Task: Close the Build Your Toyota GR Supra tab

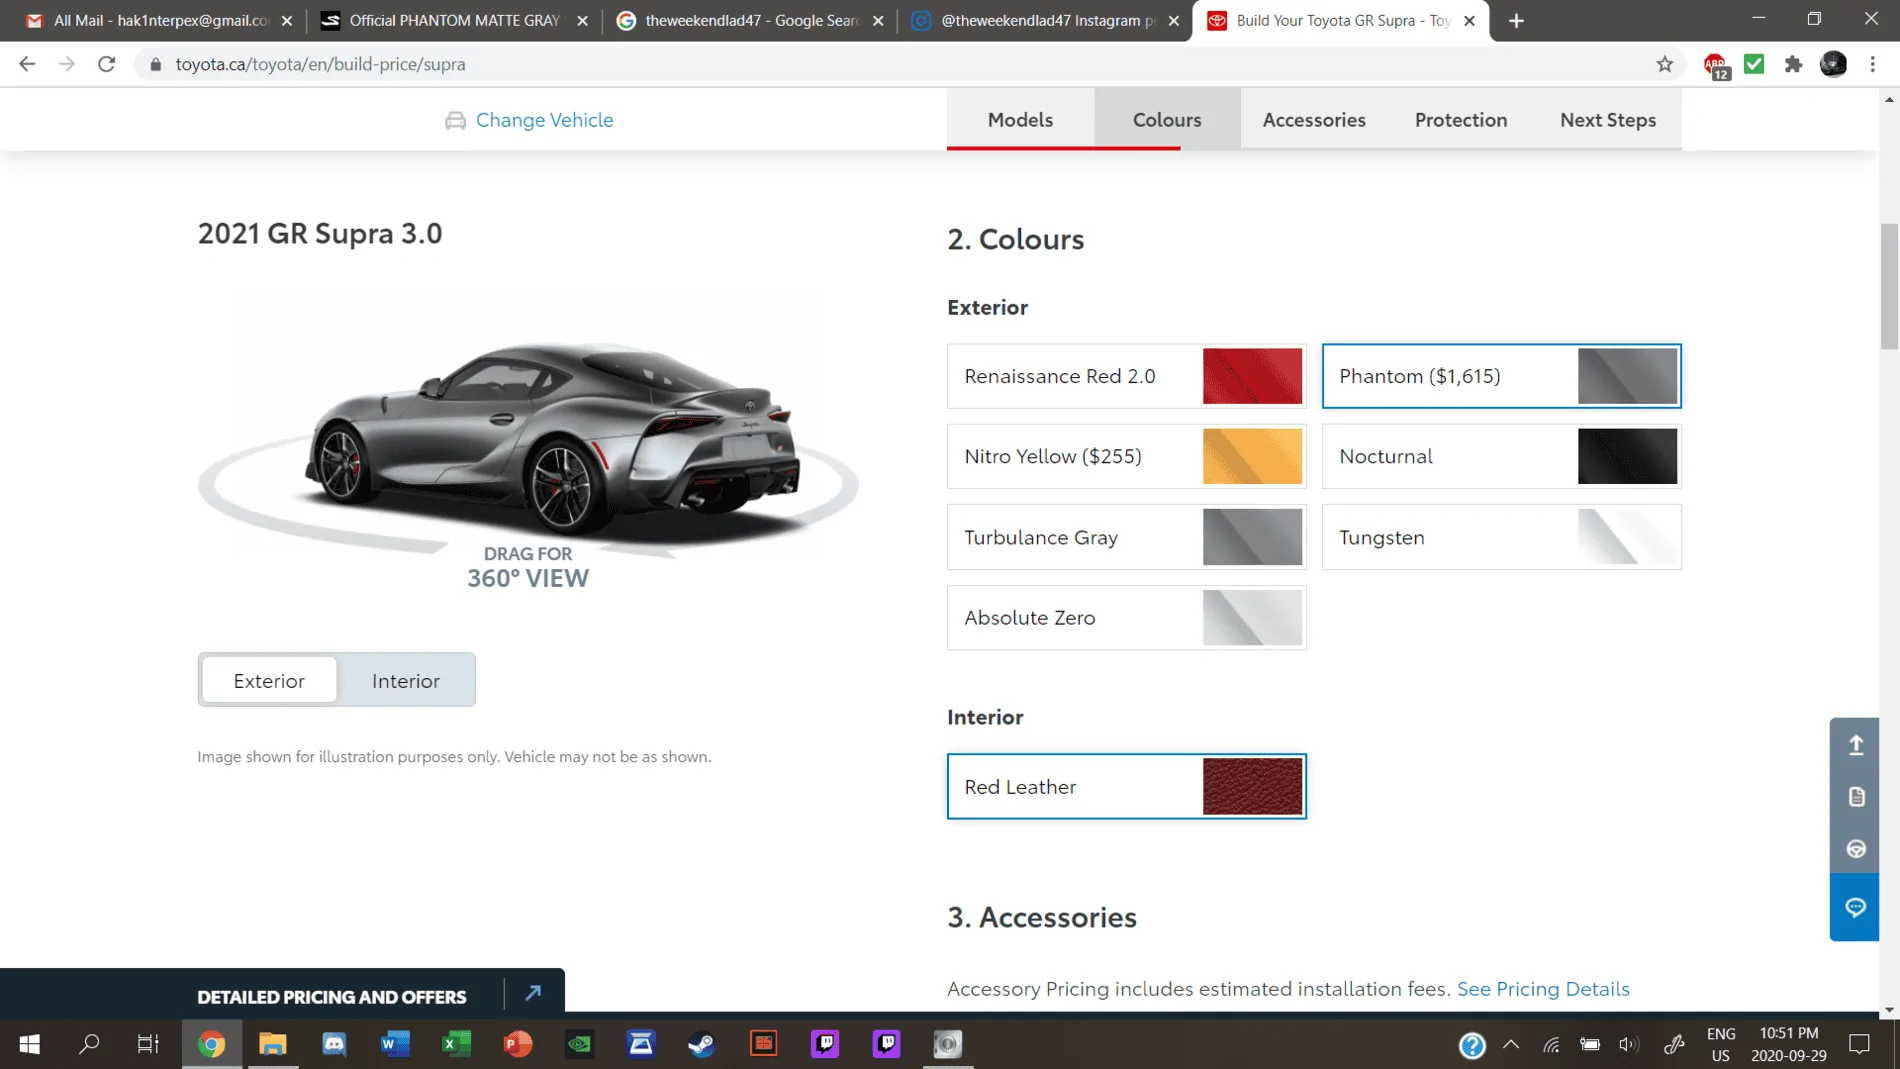Action: pos(1469,21)
